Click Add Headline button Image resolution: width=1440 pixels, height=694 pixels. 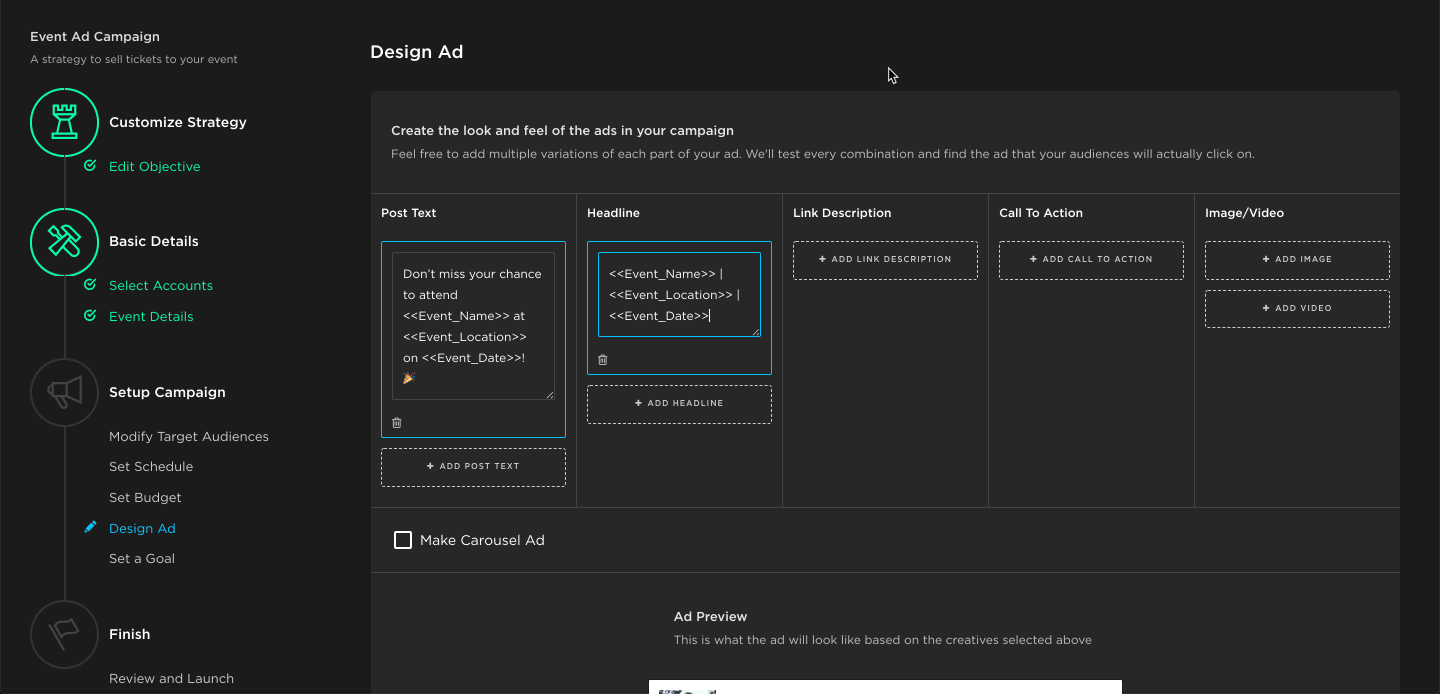(x=679, y=404)
